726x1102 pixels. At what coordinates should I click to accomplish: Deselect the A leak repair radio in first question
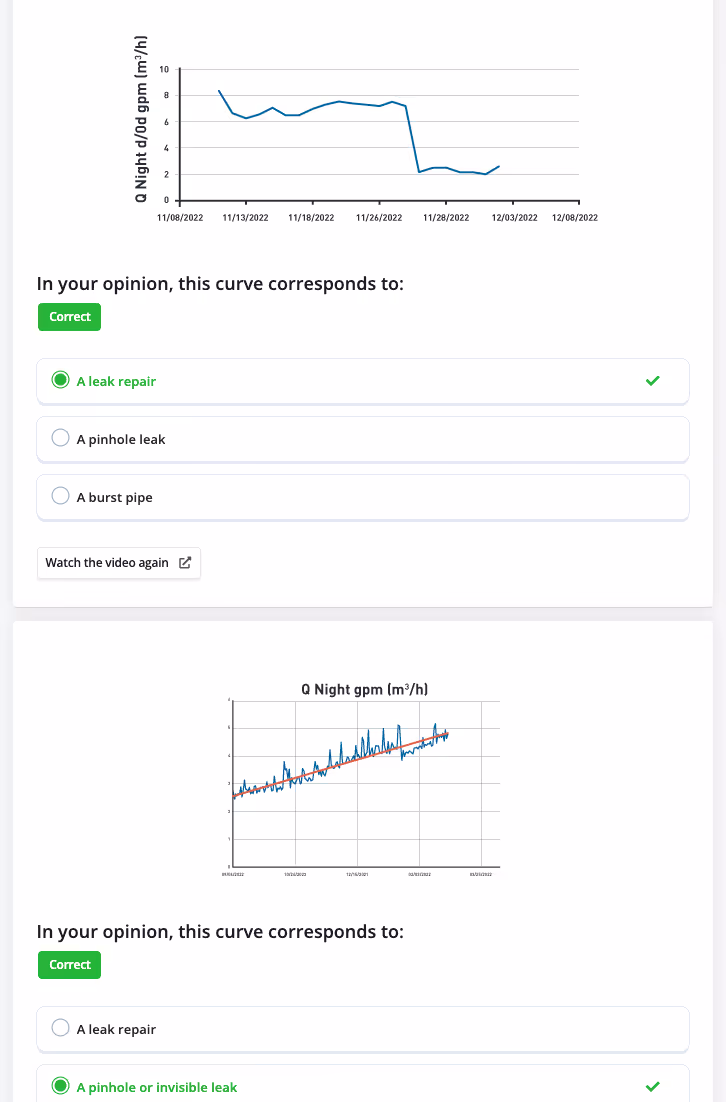tap(60, 379)
